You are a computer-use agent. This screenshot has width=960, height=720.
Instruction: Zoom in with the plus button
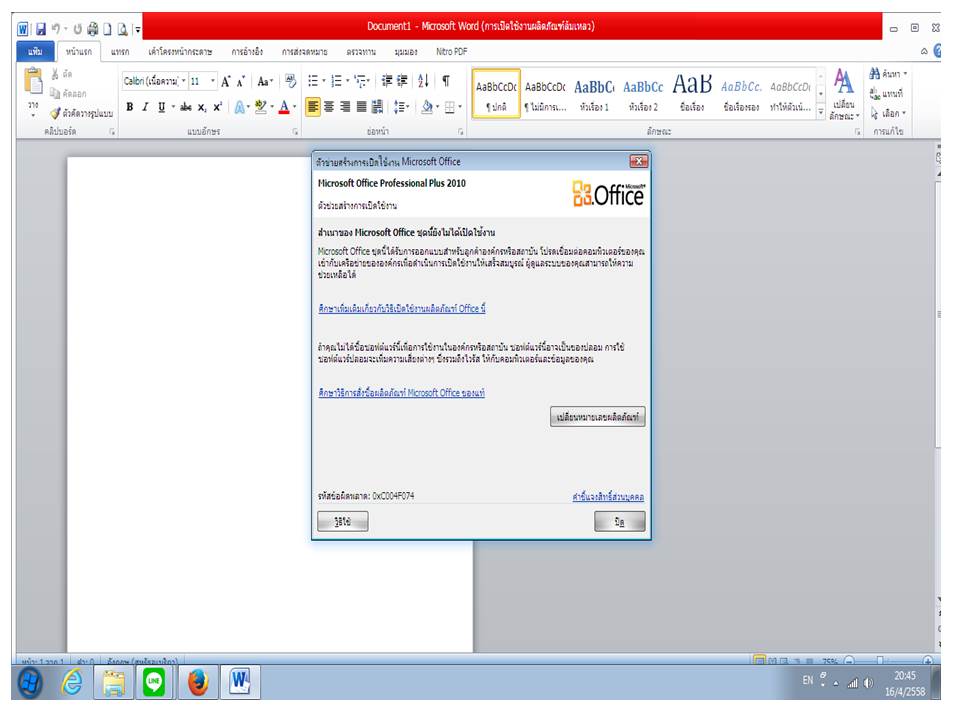(928, 661)
